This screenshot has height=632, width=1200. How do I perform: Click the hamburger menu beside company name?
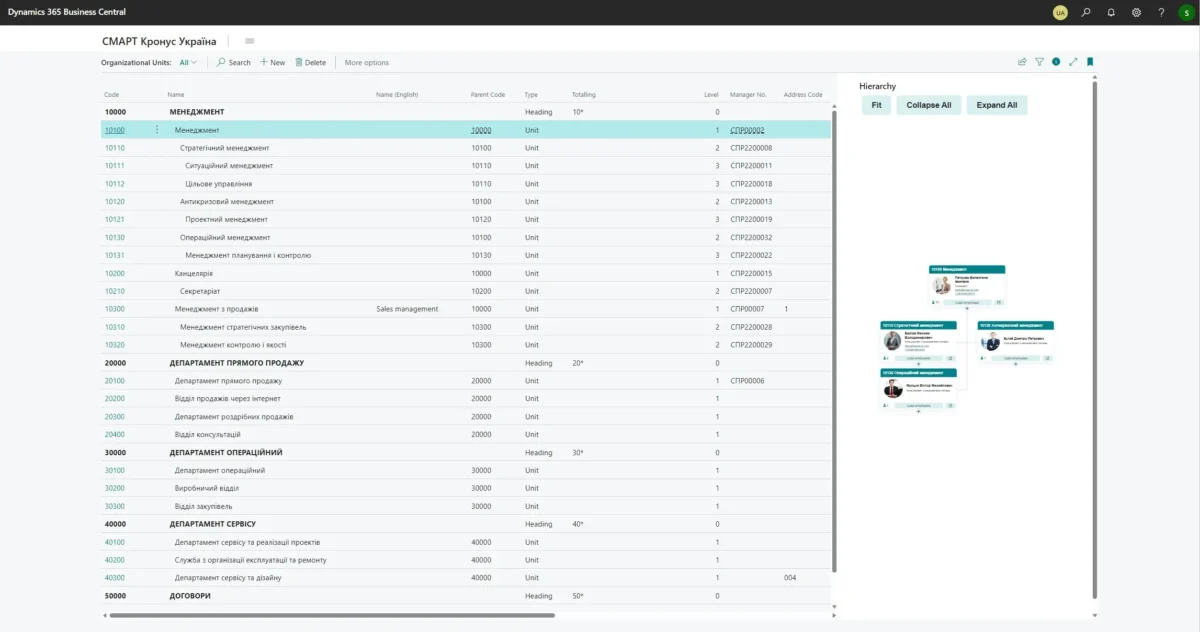[x=249, y=41]
